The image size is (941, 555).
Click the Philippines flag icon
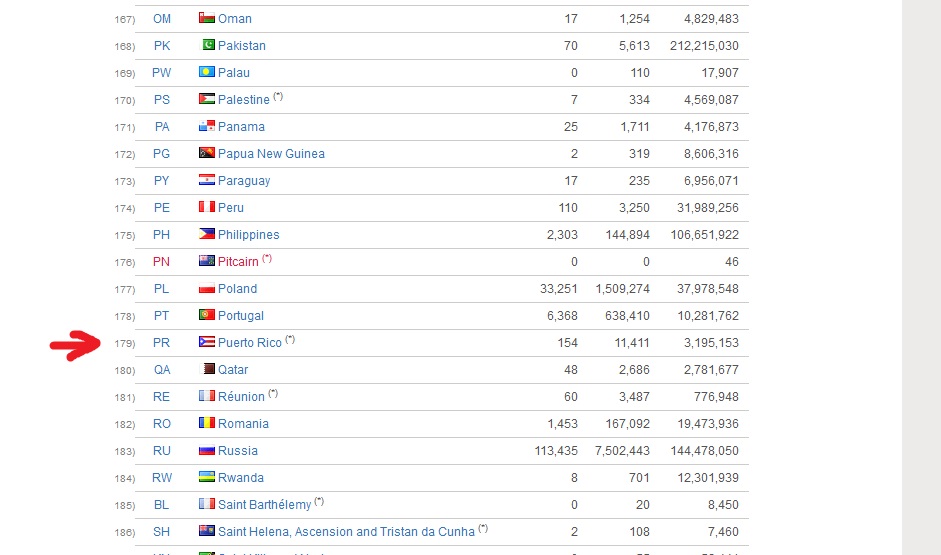tap(207, 235)
